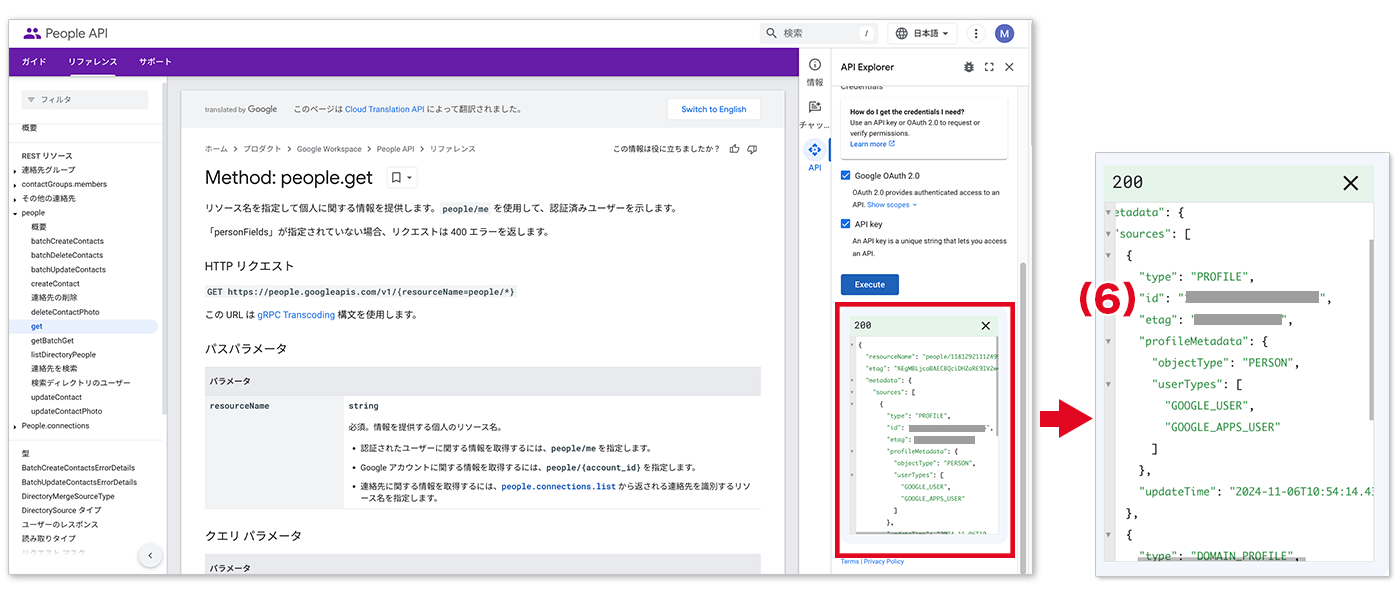
Task: Open the bookmark dropdown arrow
Action: 410,178
